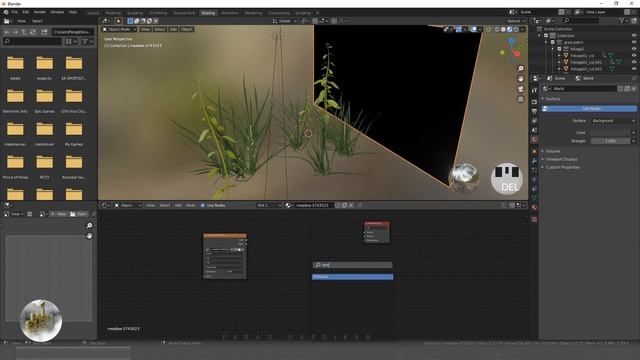Open the Slot 1 material slot dropdown
The width and height of the screenshot is (640, 360).
269,205
